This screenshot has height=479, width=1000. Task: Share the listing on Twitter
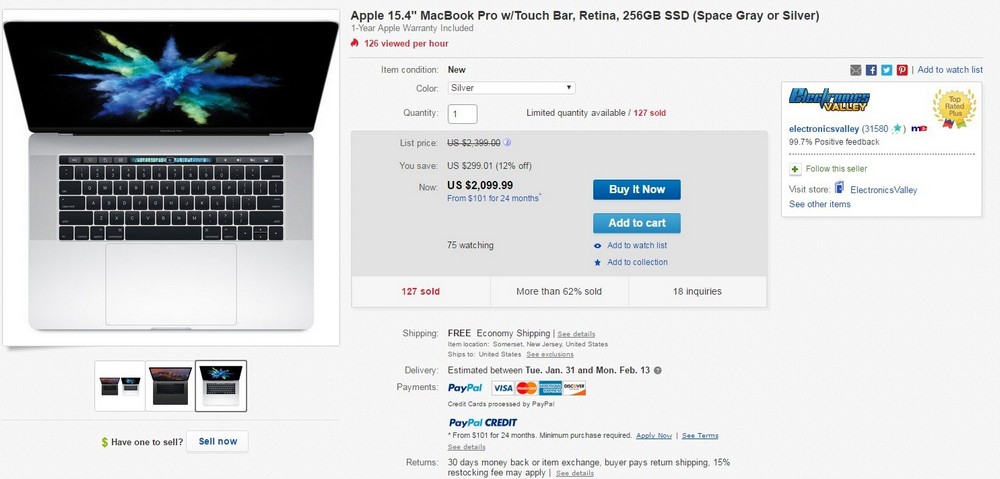(x=886, y=70)
